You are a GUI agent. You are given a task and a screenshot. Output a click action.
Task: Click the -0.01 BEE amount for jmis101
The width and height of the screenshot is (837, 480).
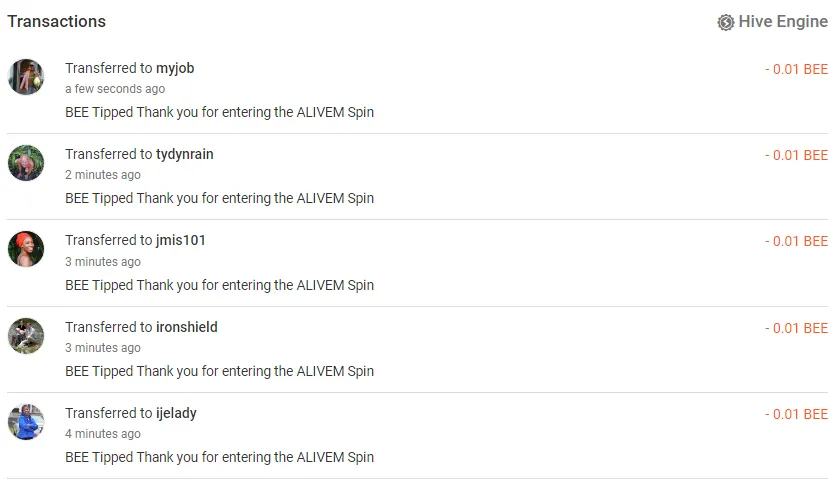point(796,241)
